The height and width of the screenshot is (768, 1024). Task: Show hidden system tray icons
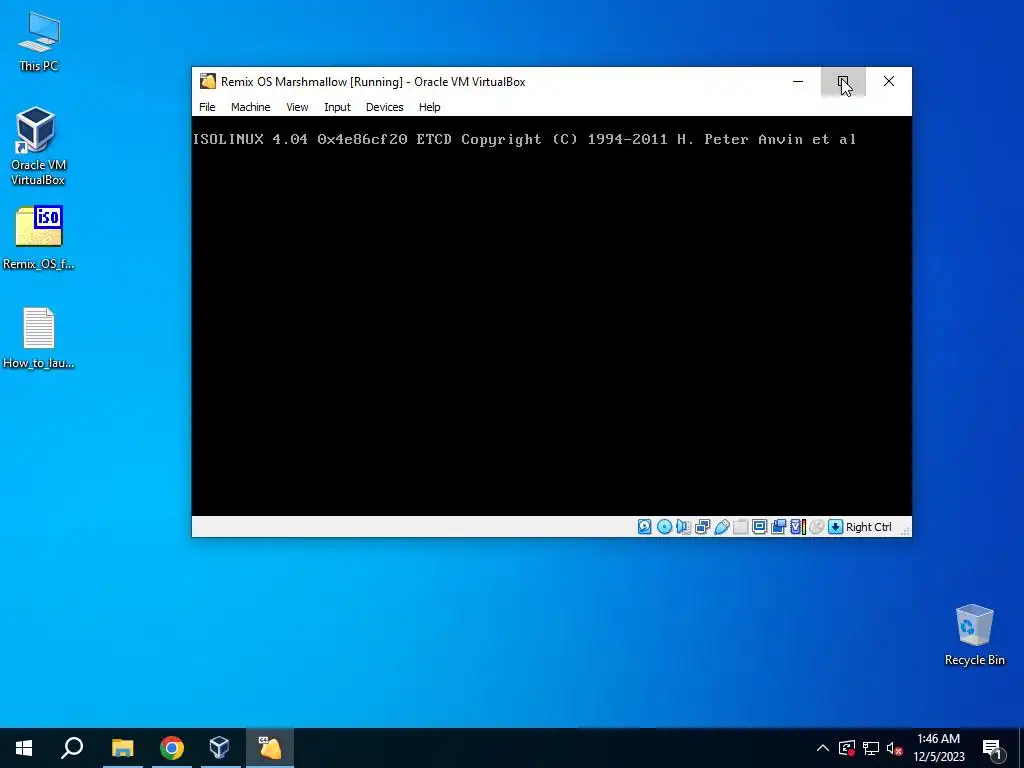coord(823,748)
